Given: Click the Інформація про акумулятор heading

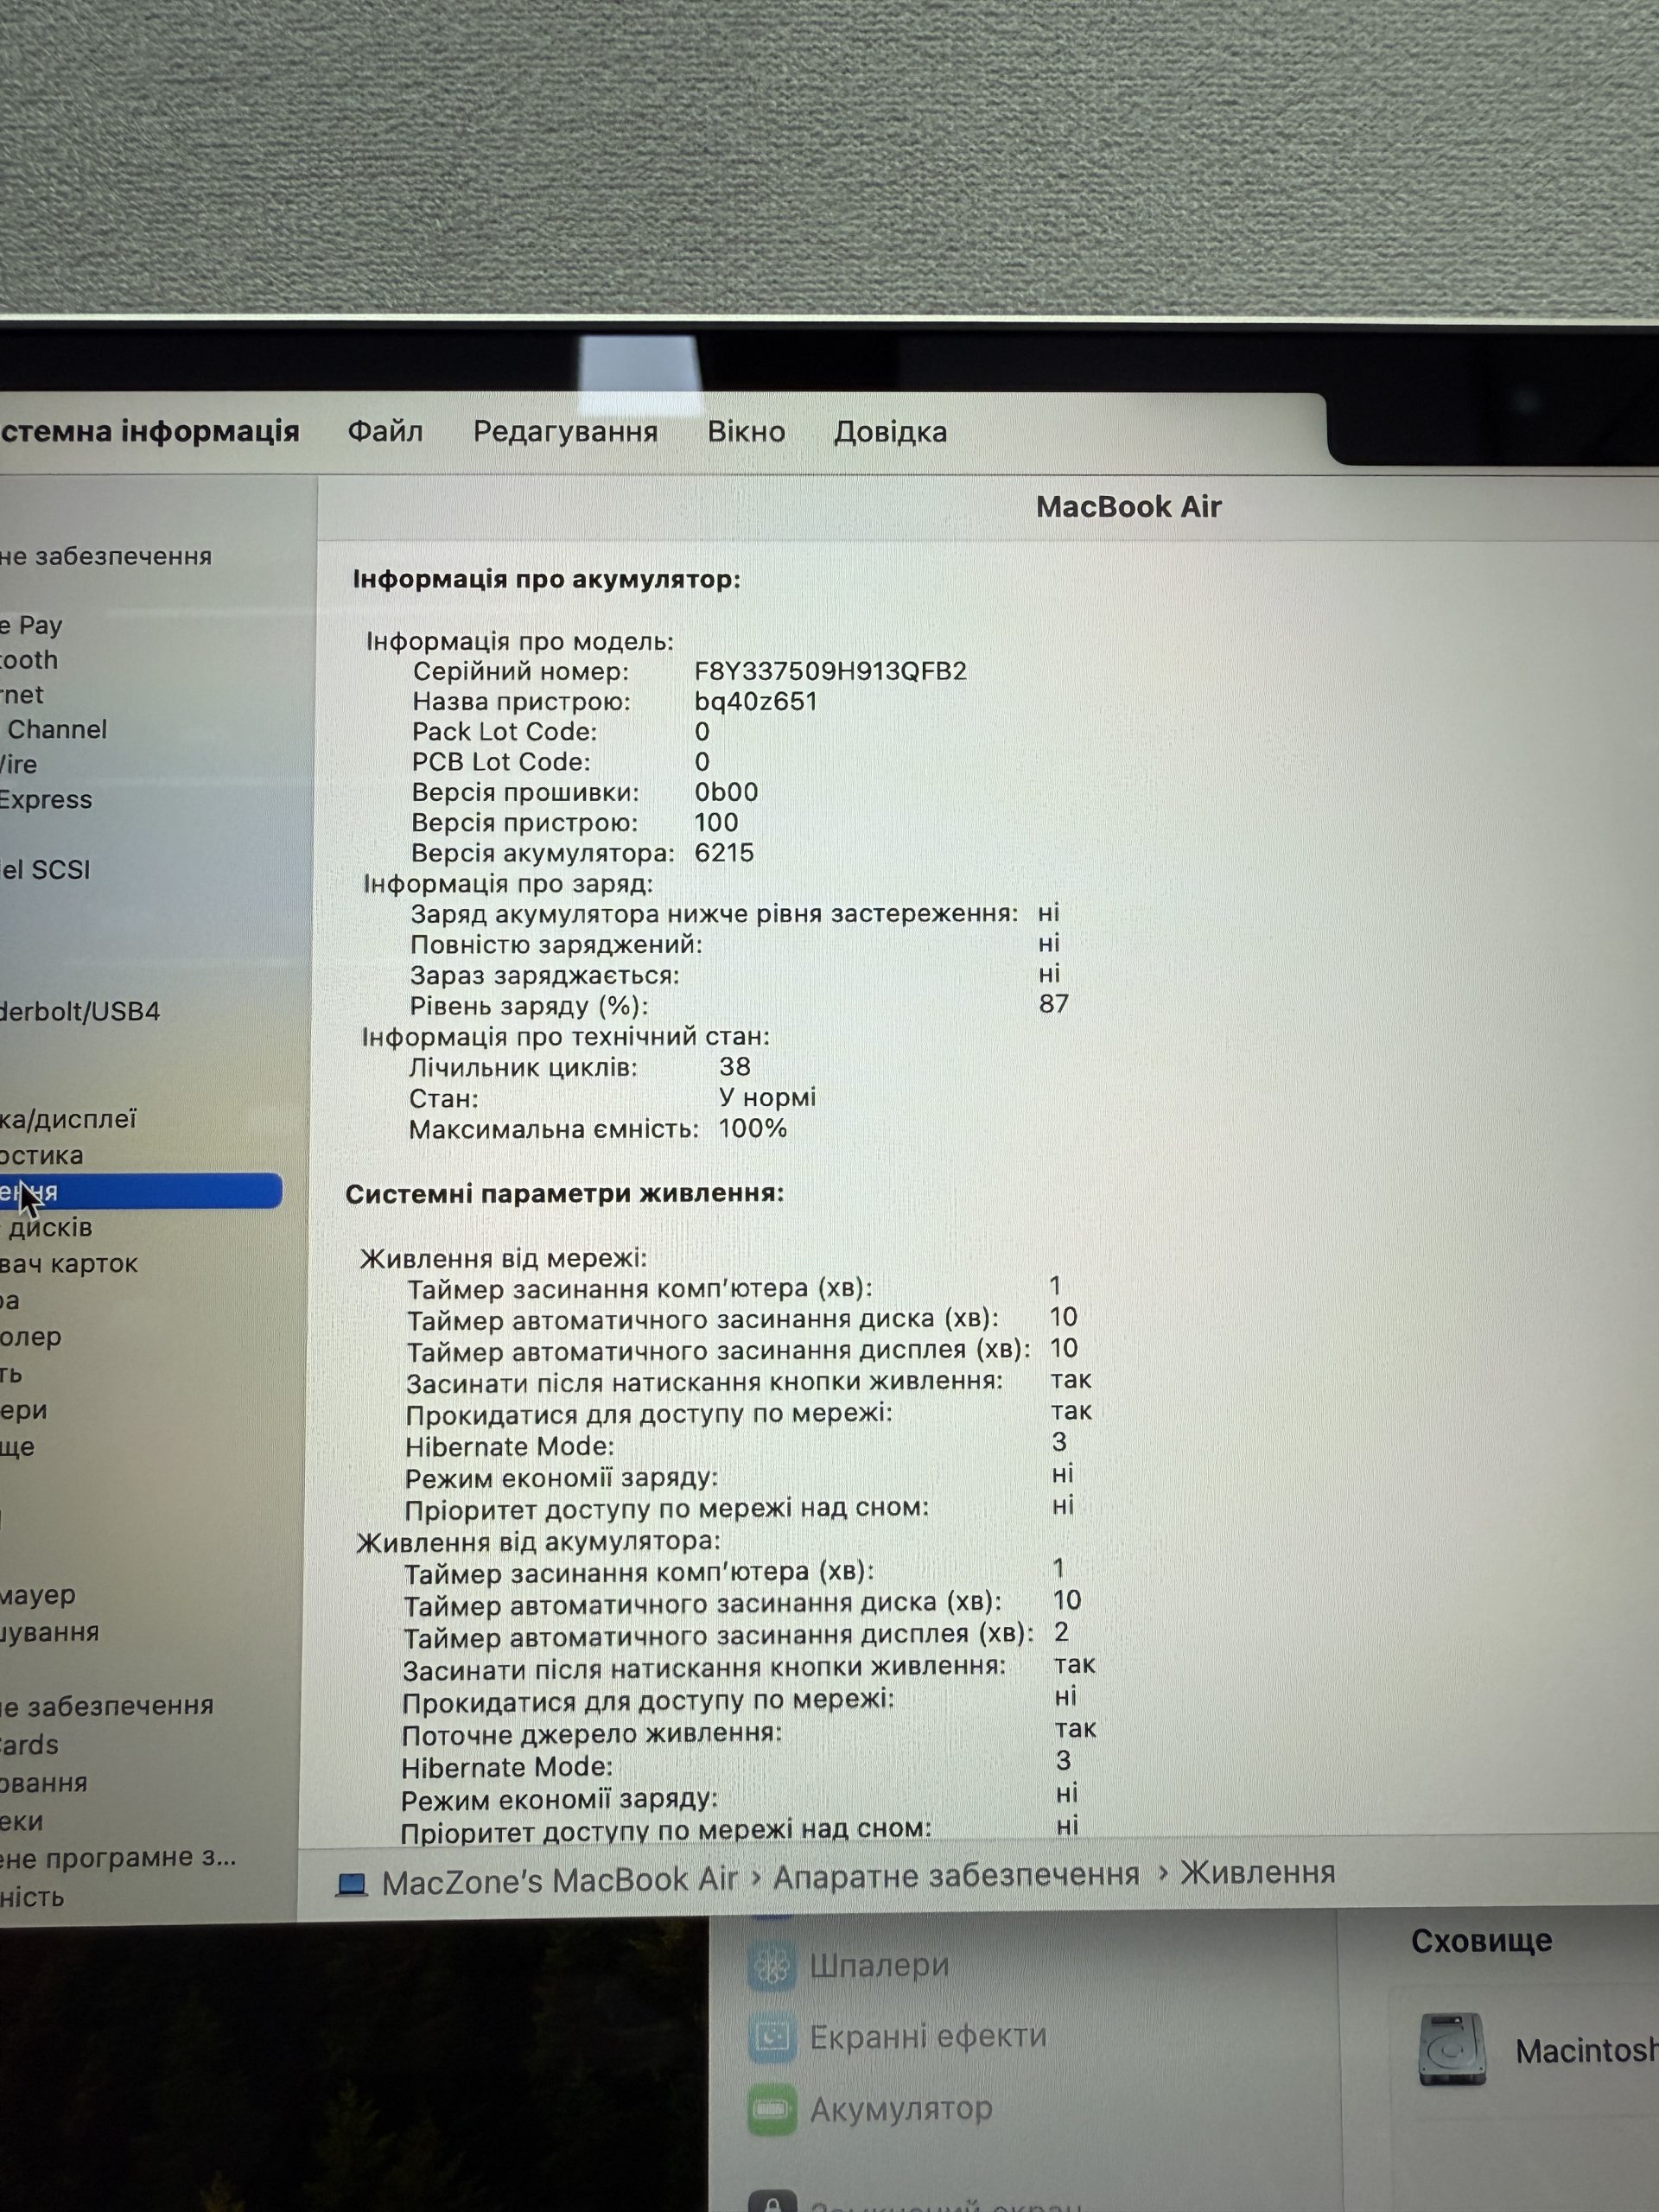Looking at the screenshot, I should coord(546,579).
